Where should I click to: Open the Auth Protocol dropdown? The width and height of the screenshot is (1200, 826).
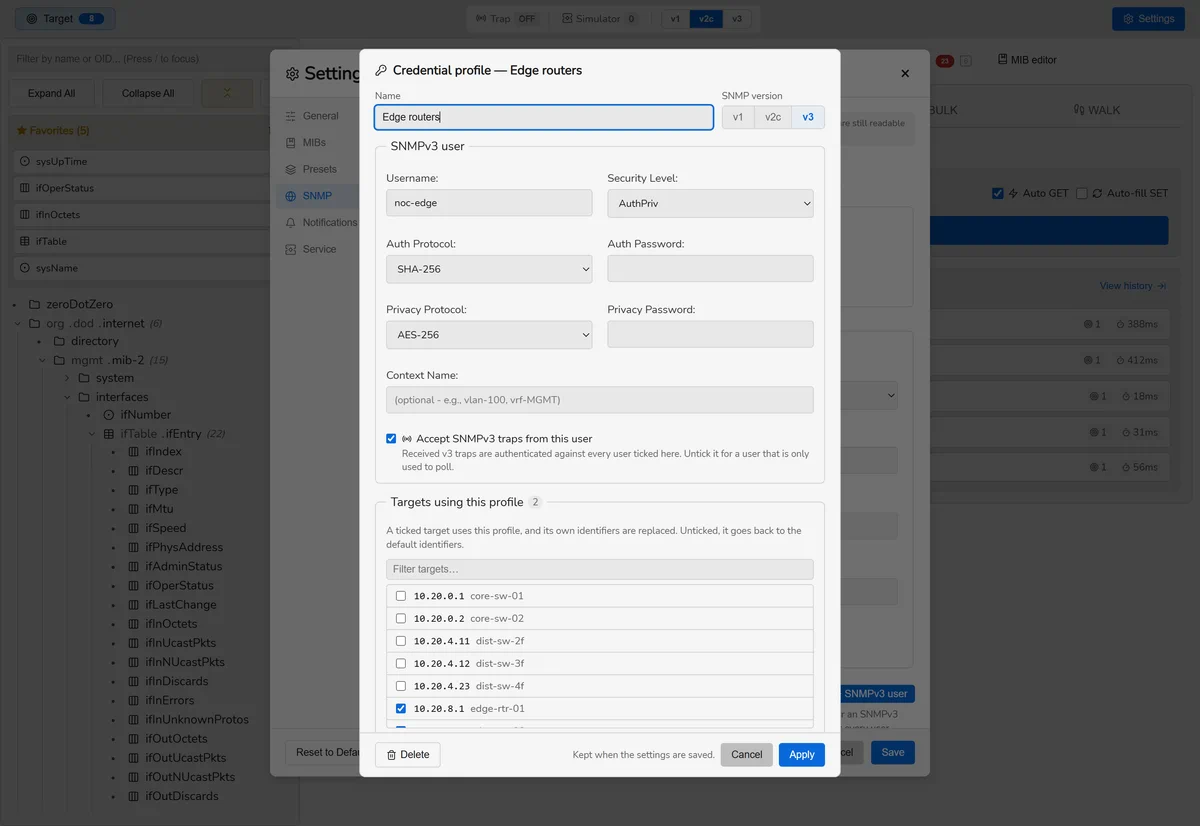coord(489,269)
